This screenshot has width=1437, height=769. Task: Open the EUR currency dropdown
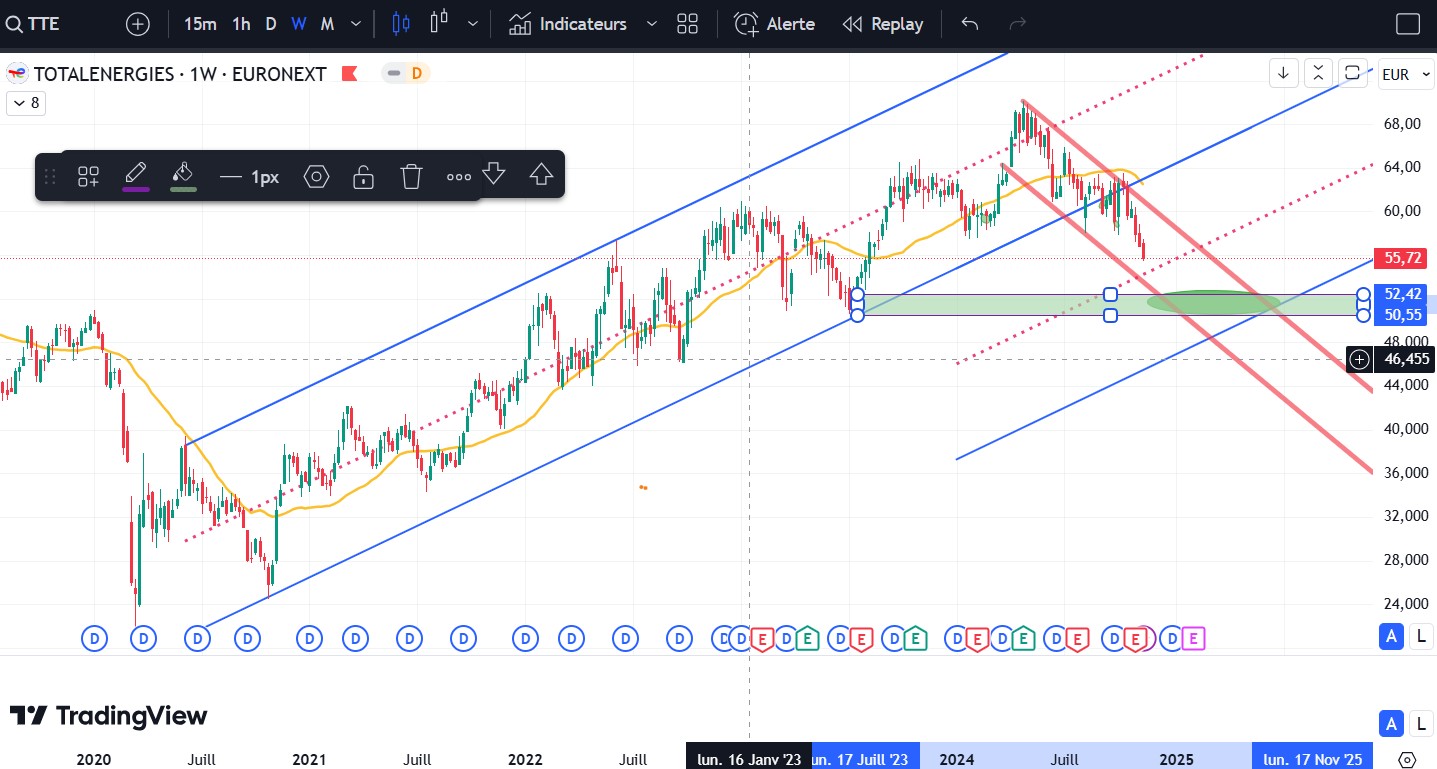coord(1405,74)
